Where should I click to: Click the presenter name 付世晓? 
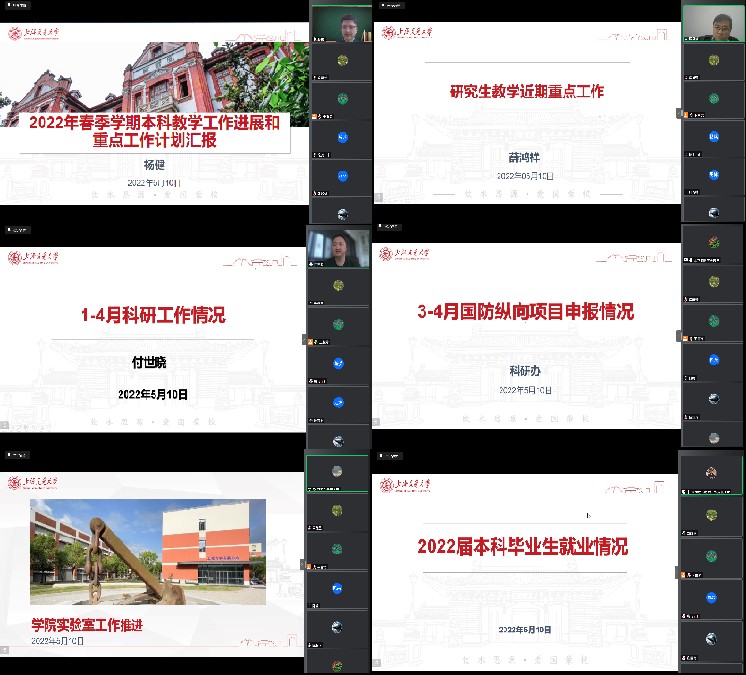point(153,363)
